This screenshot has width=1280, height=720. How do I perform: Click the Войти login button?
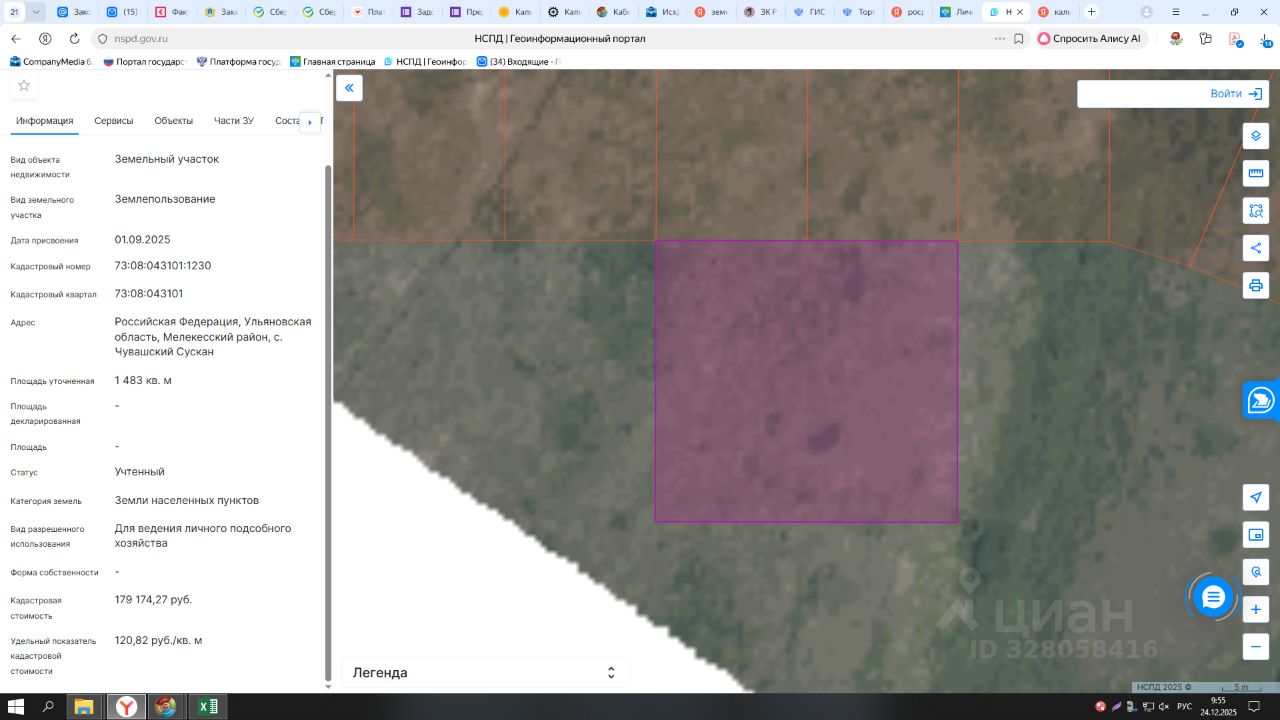click(1236, 94)
